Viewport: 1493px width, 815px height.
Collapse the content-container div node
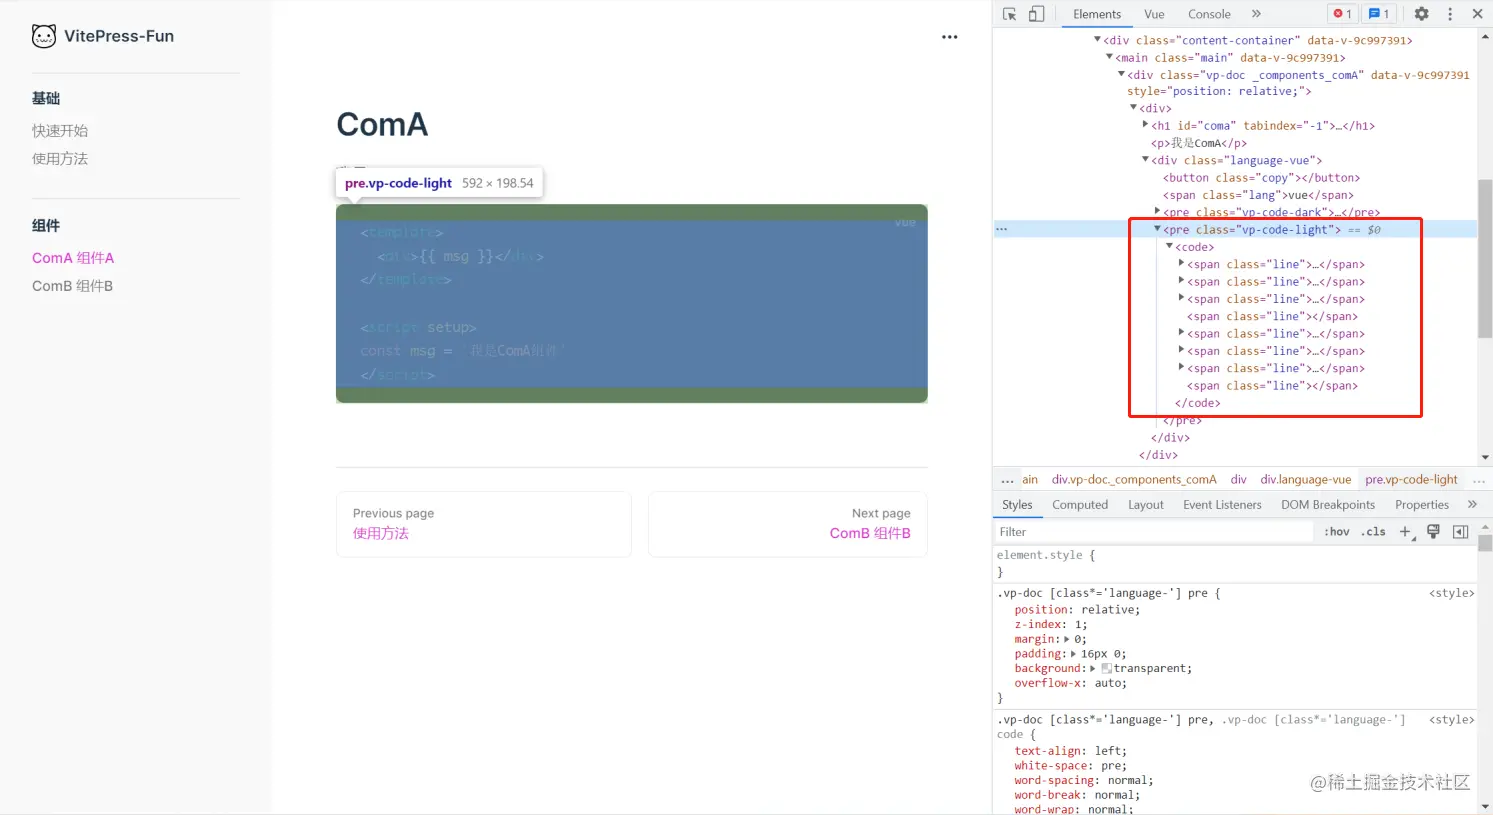click(x=1097, y=40)
